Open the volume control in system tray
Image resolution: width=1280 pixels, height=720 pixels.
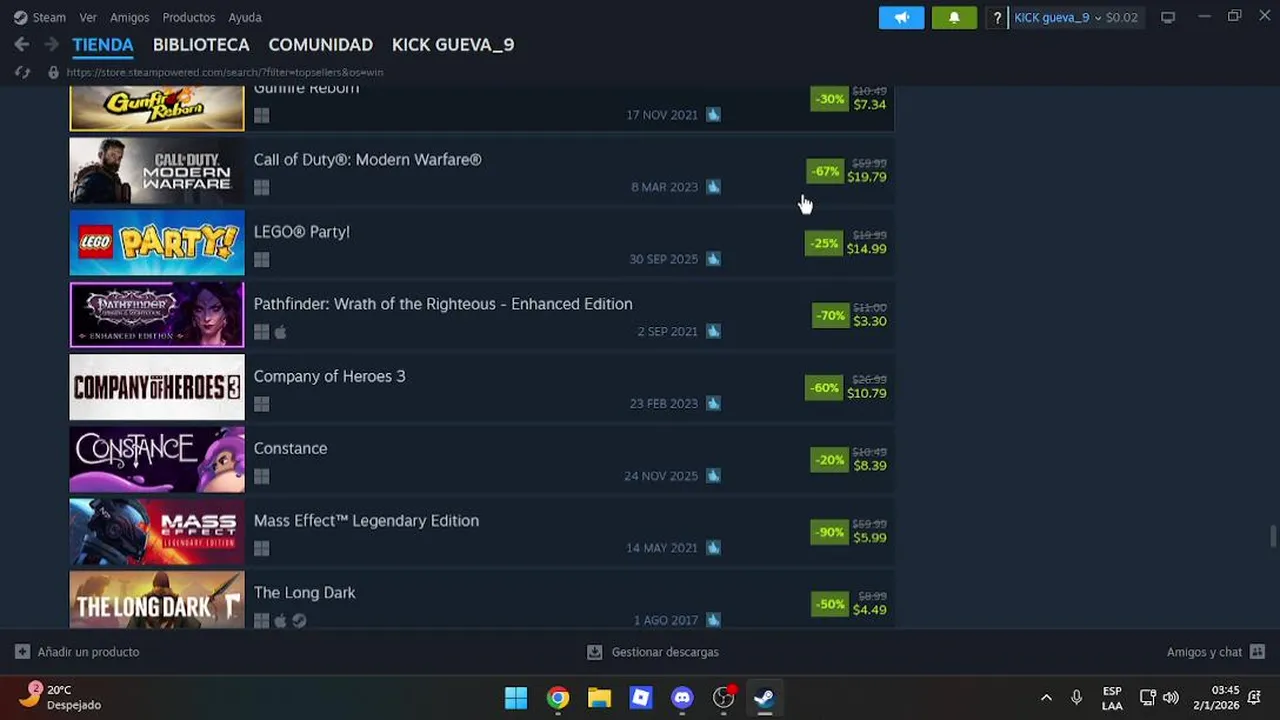(1171, 698)
